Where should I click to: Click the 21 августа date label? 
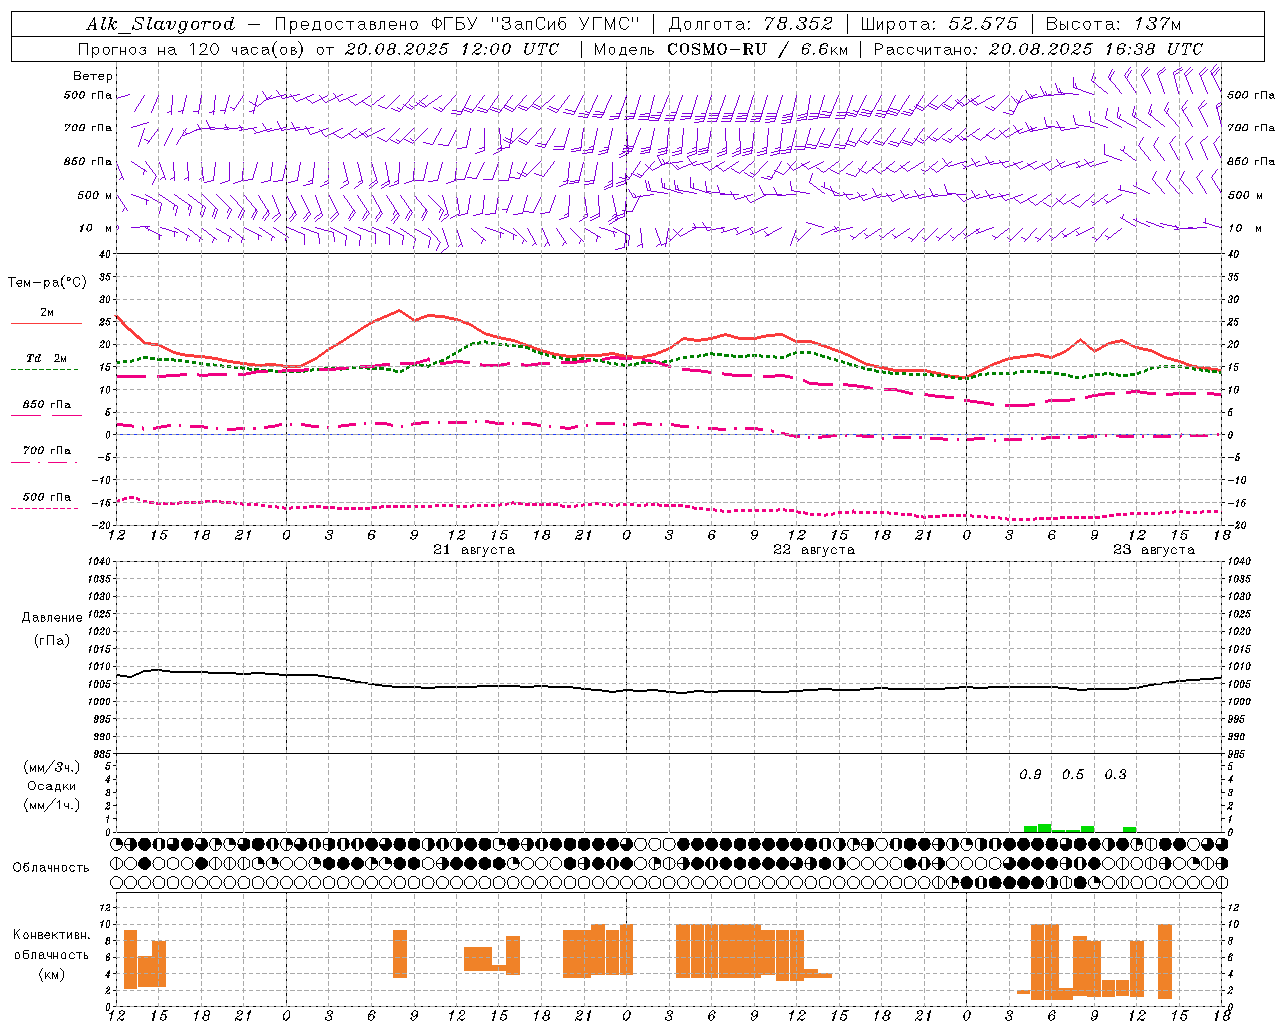pyautogui.click(x=474, y=550)
